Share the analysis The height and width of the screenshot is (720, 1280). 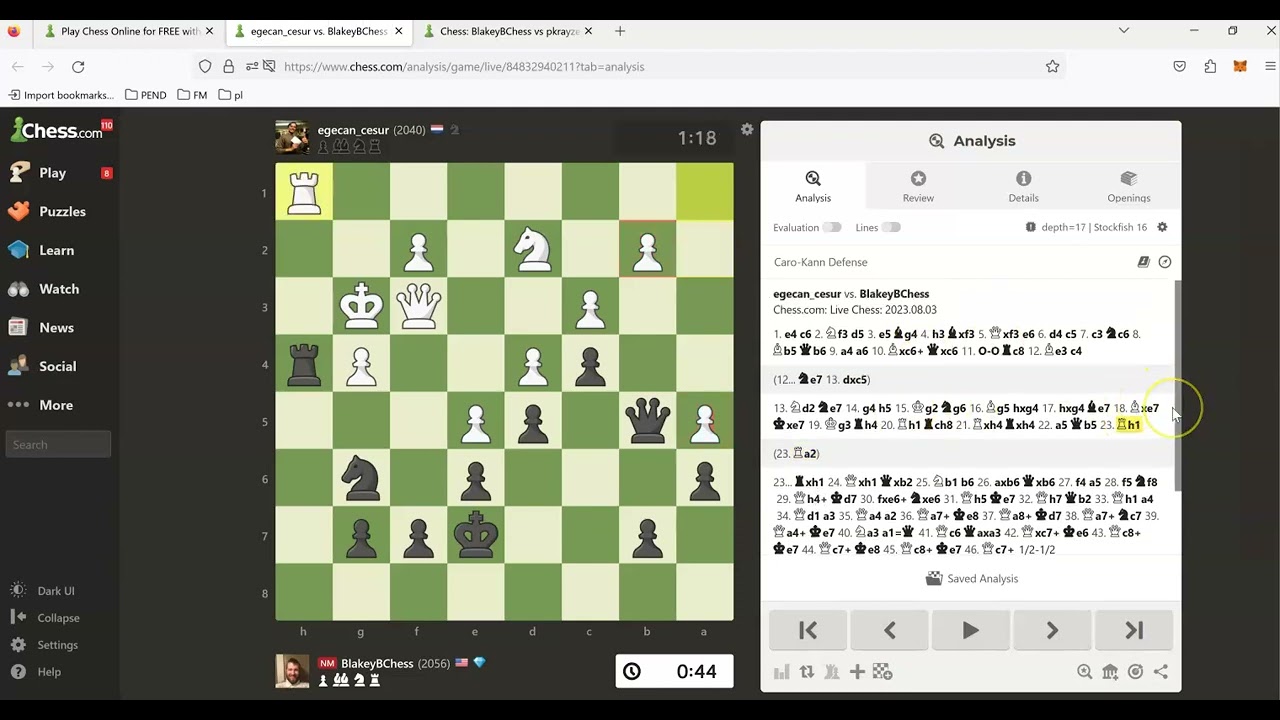tap(1161, 672)
